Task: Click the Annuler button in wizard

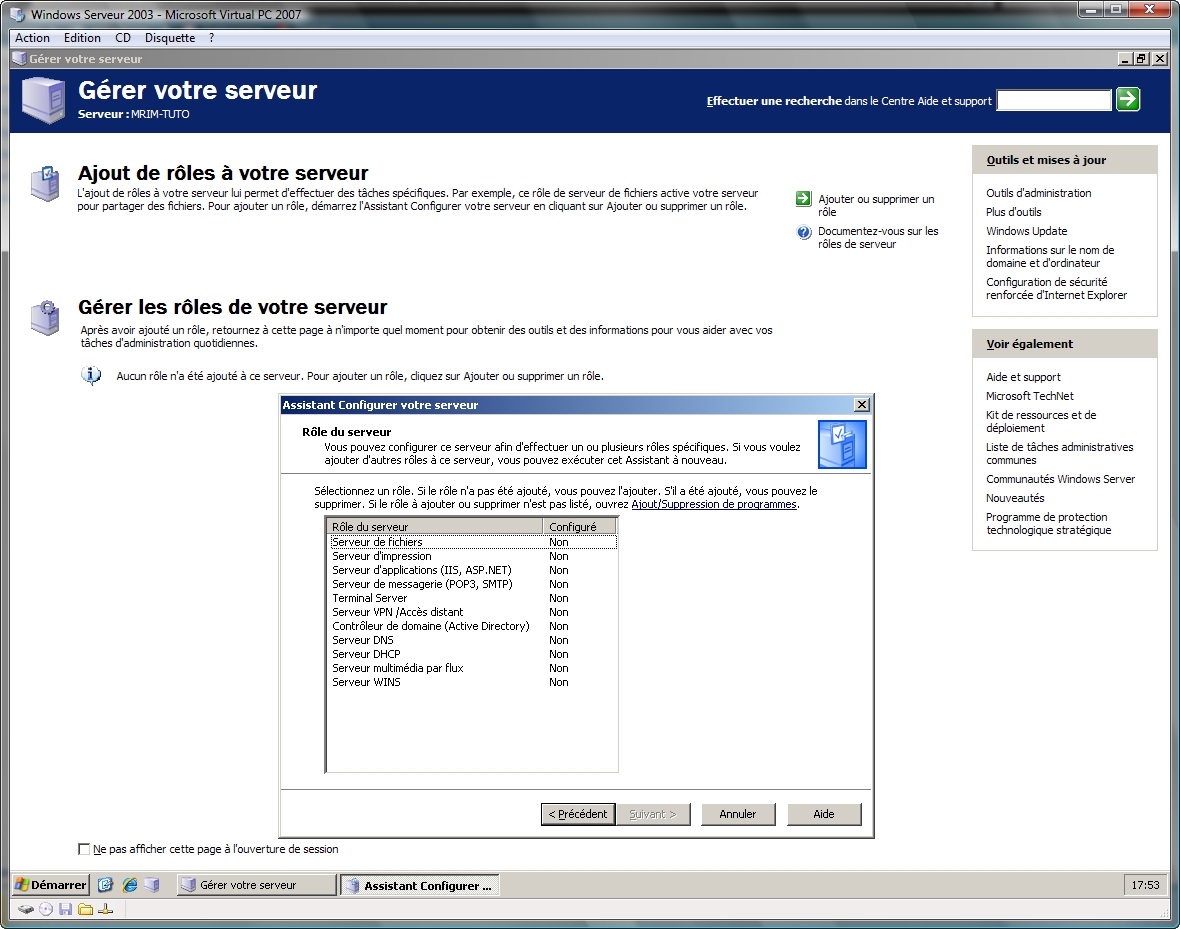Action: click(738, 814)
